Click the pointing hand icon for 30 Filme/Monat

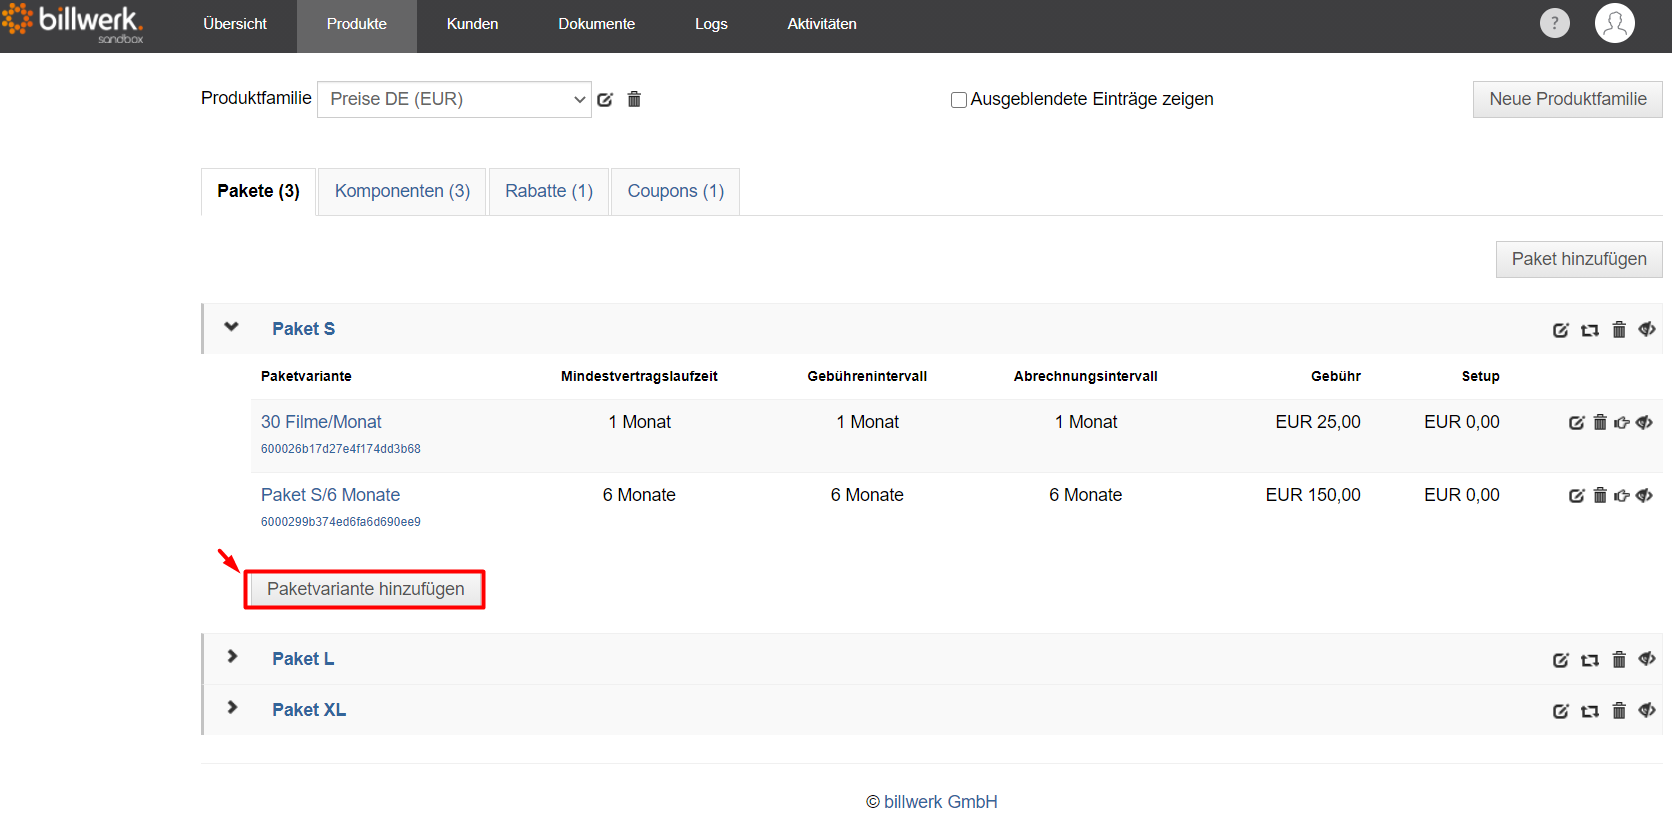pos(1622,423)
